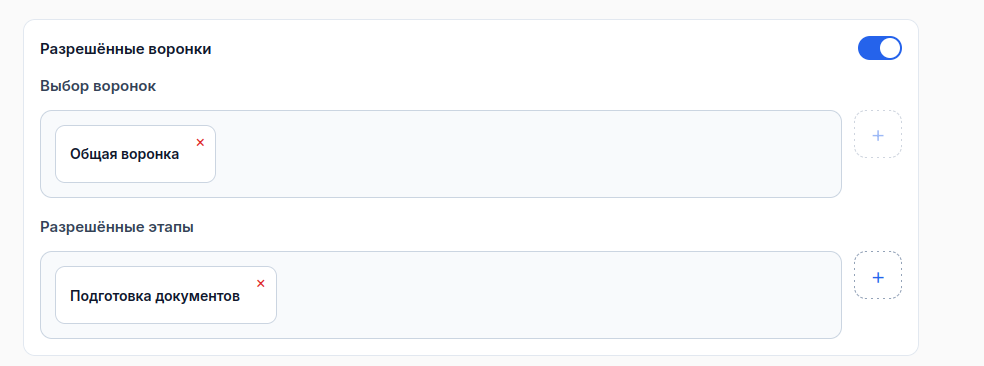This screenshot has height=366, width=984.
Task: Select the Общая воронка chip
Action: (136, 154)
